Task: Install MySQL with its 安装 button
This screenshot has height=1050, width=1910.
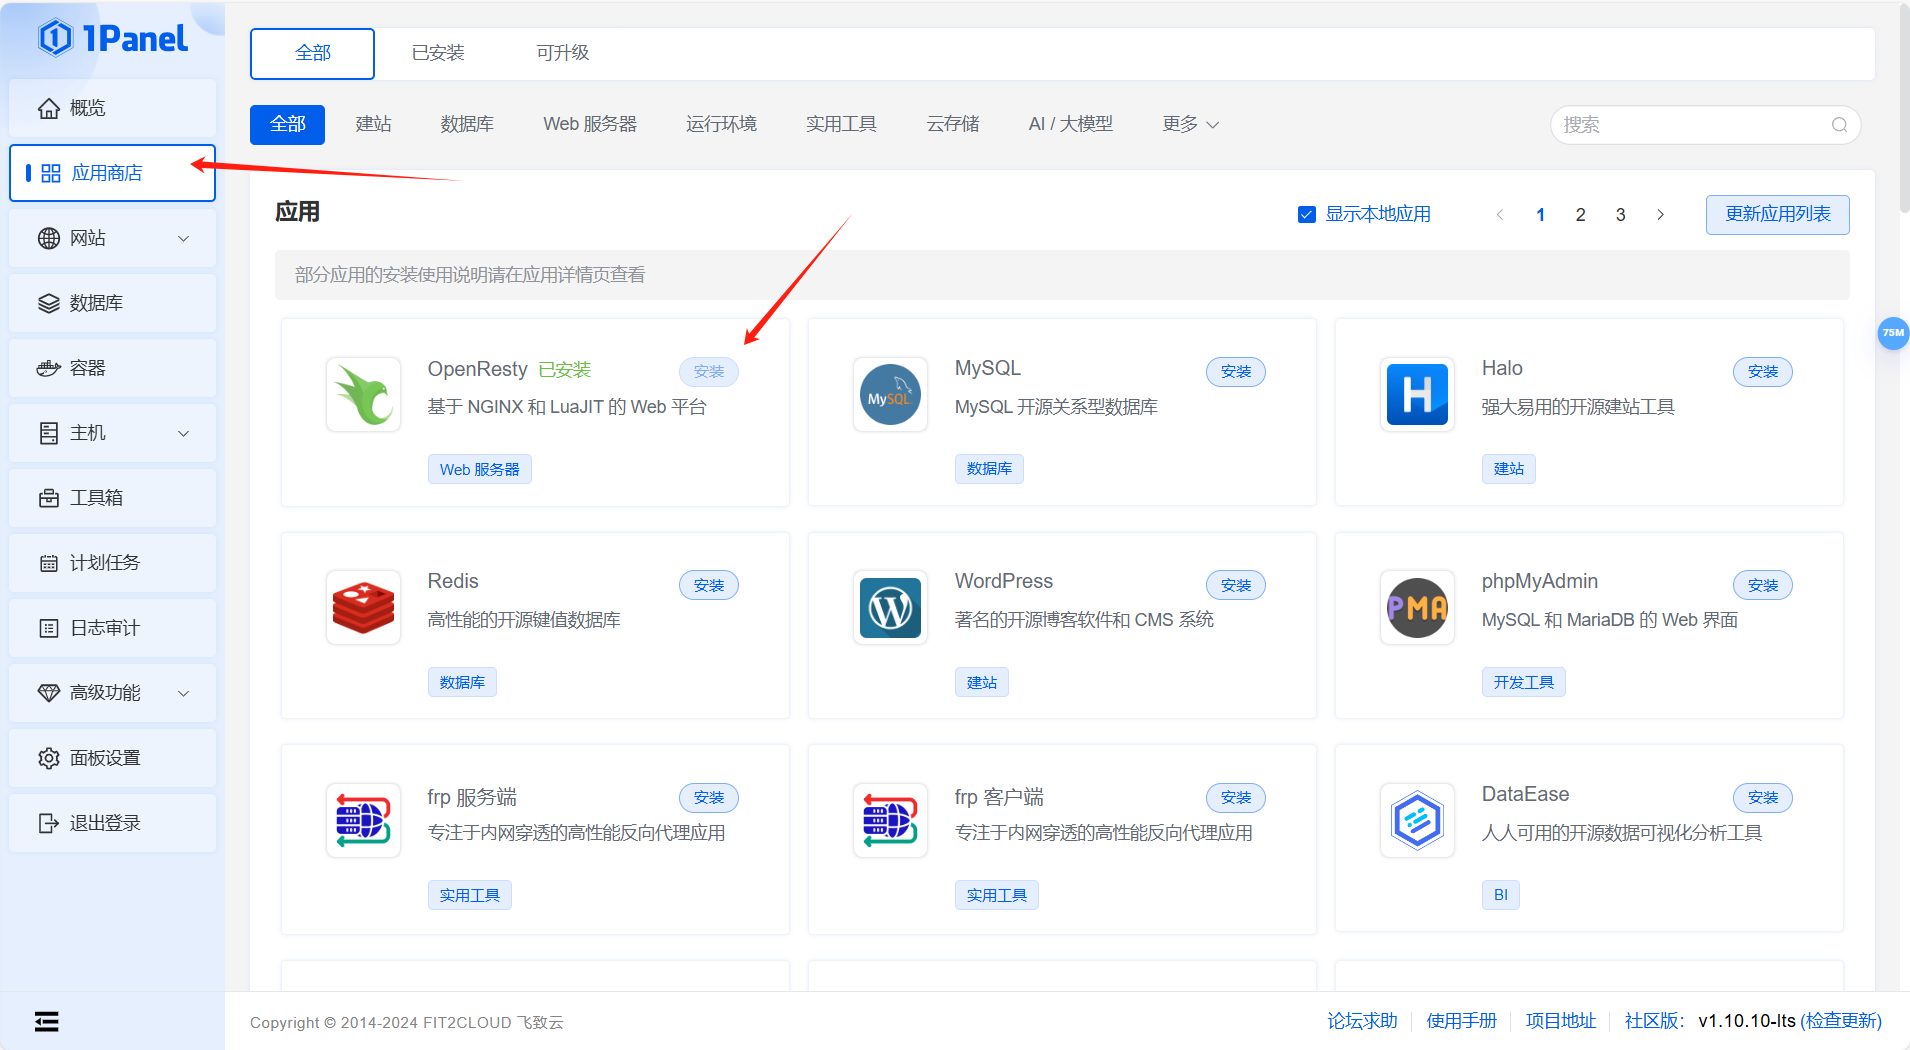Action: (1235, 371)
